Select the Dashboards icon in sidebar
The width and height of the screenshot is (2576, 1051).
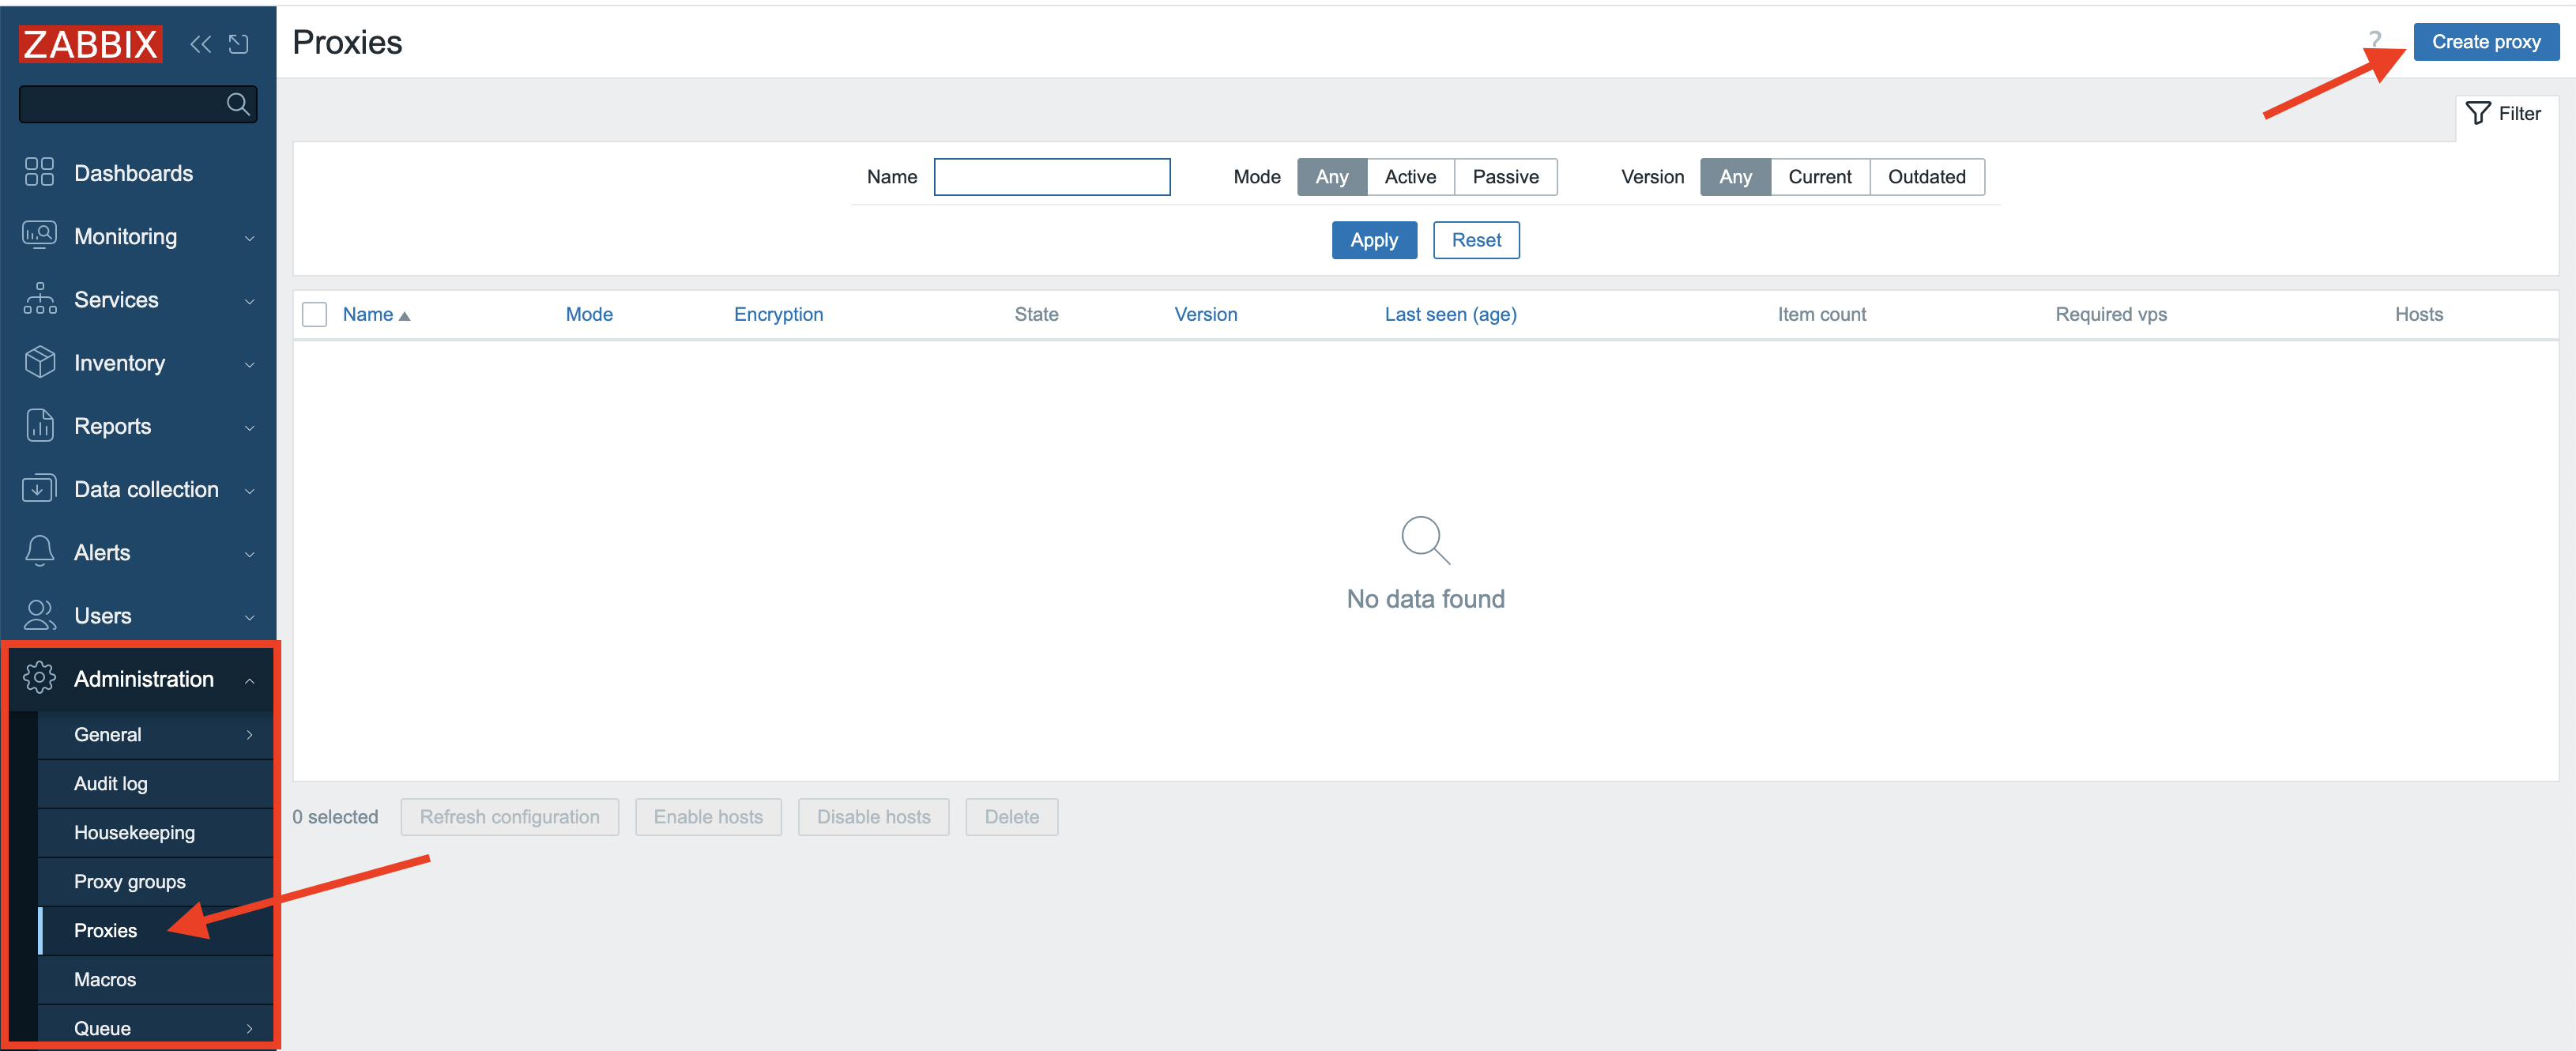39,172
